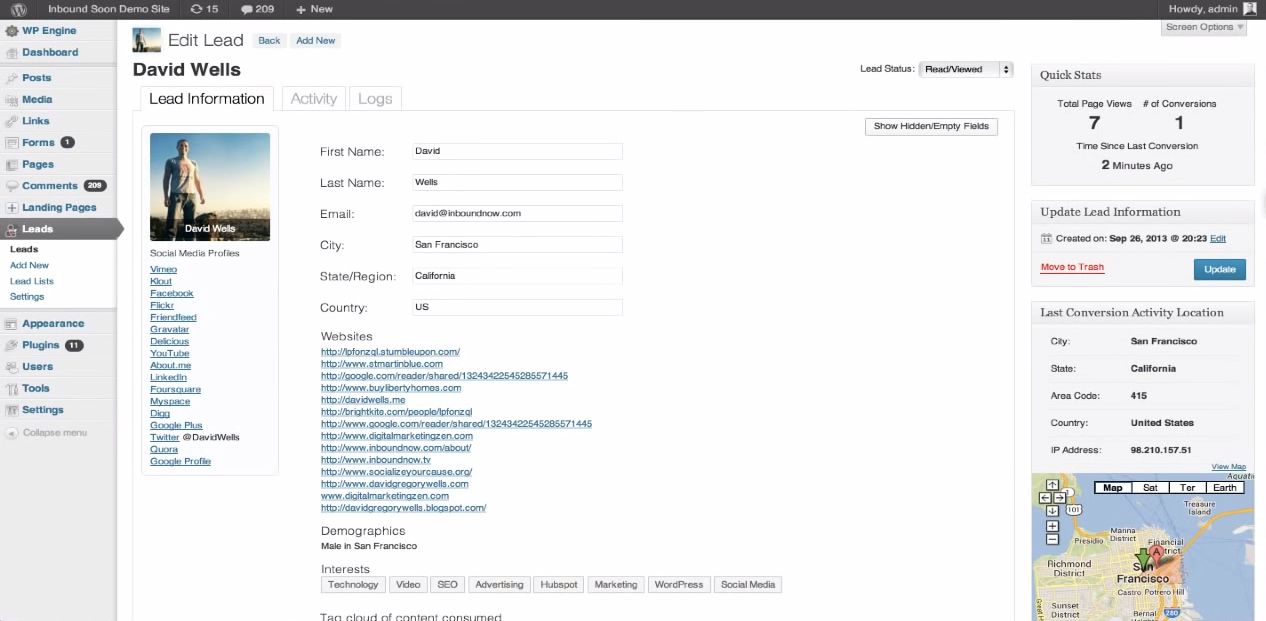
Task: Switch map to Sat view
Action: click(1150, 488)
